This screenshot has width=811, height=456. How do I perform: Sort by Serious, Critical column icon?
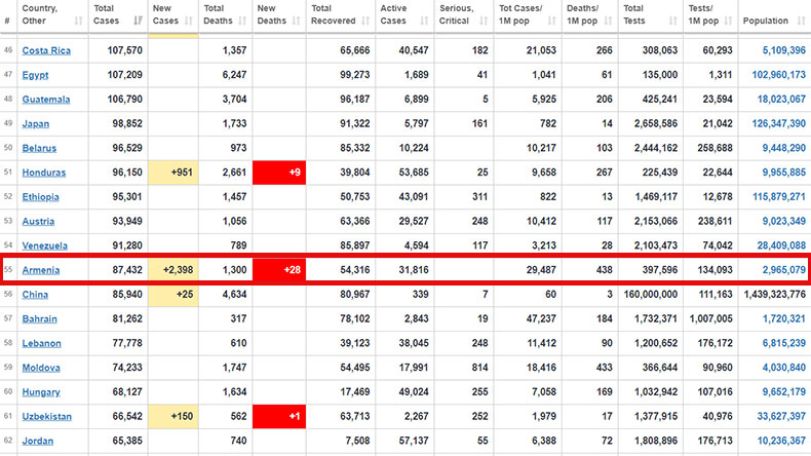pyautogui.click(x=484, y=21)
